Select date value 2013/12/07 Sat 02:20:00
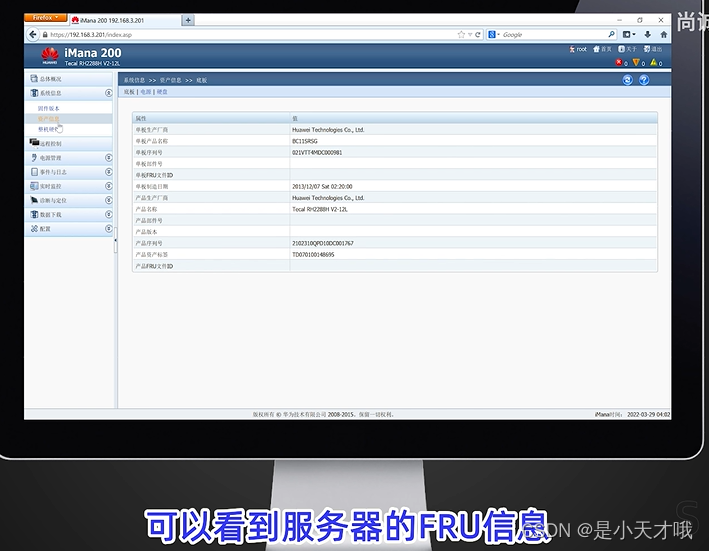This screenshot has height=551, width=709. pyautogui.click(x=322, y=186)
